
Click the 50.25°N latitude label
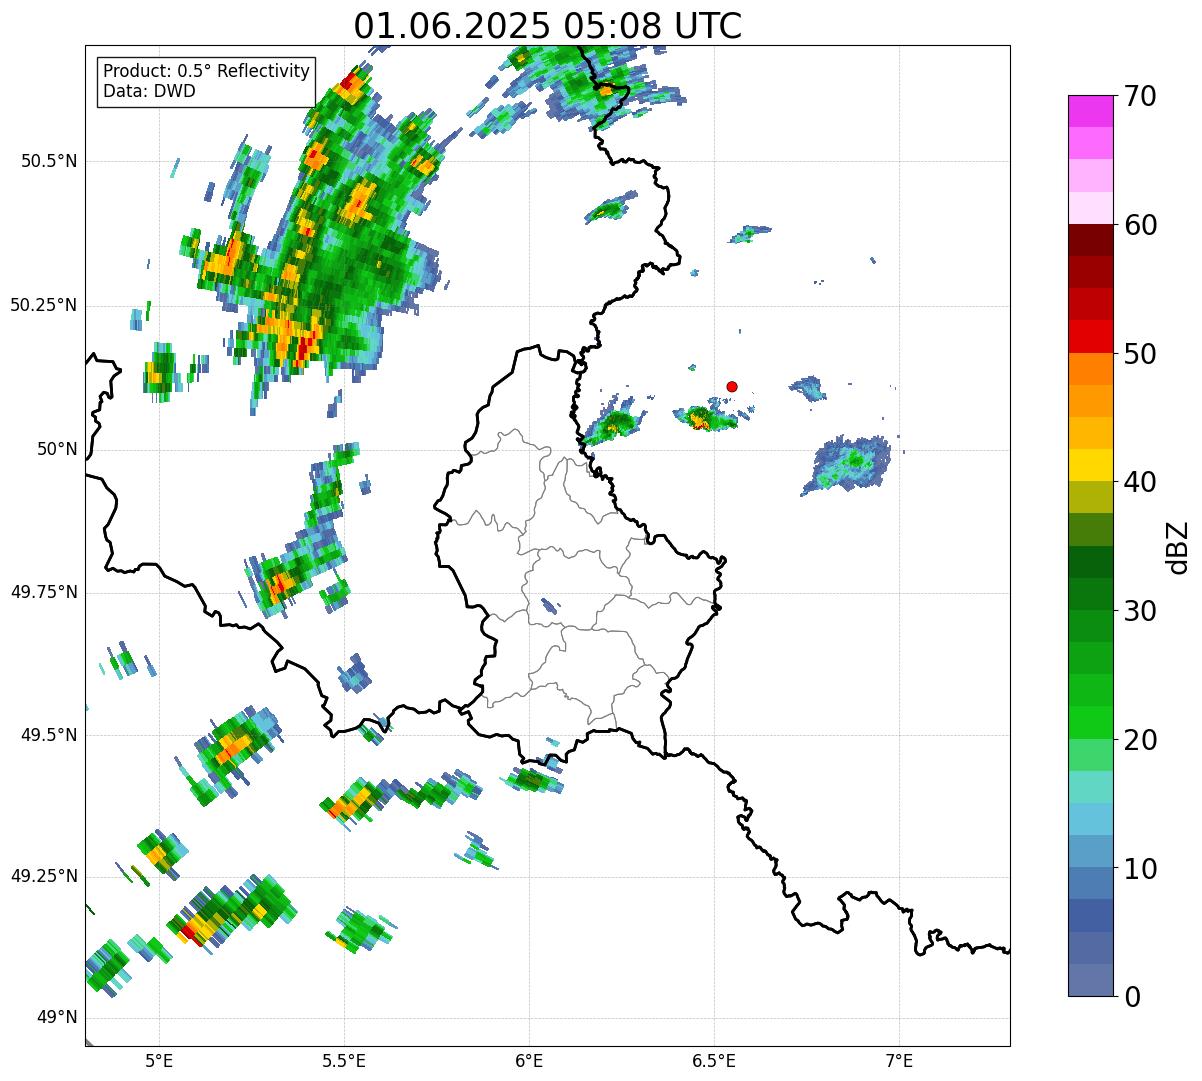click(44, 305)
